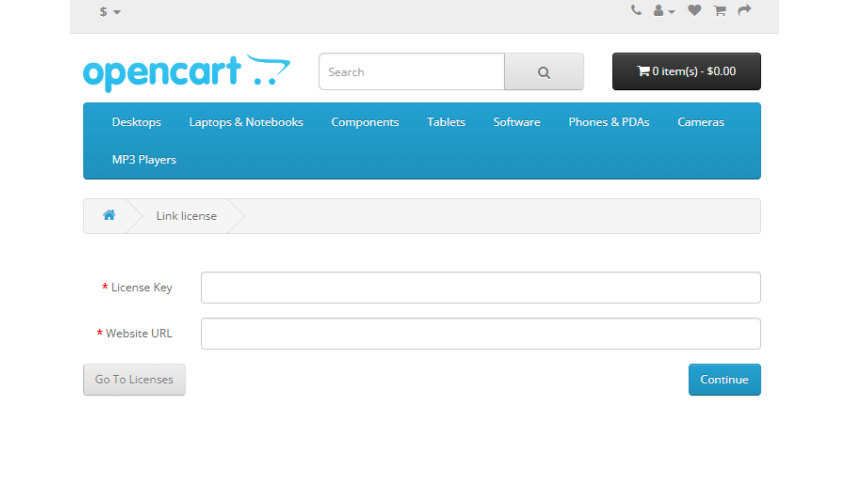This screenshot has height=500, width=850.
Task: Open the wish list heart icon
Action: pyautogui.click(x=694, y=10)
